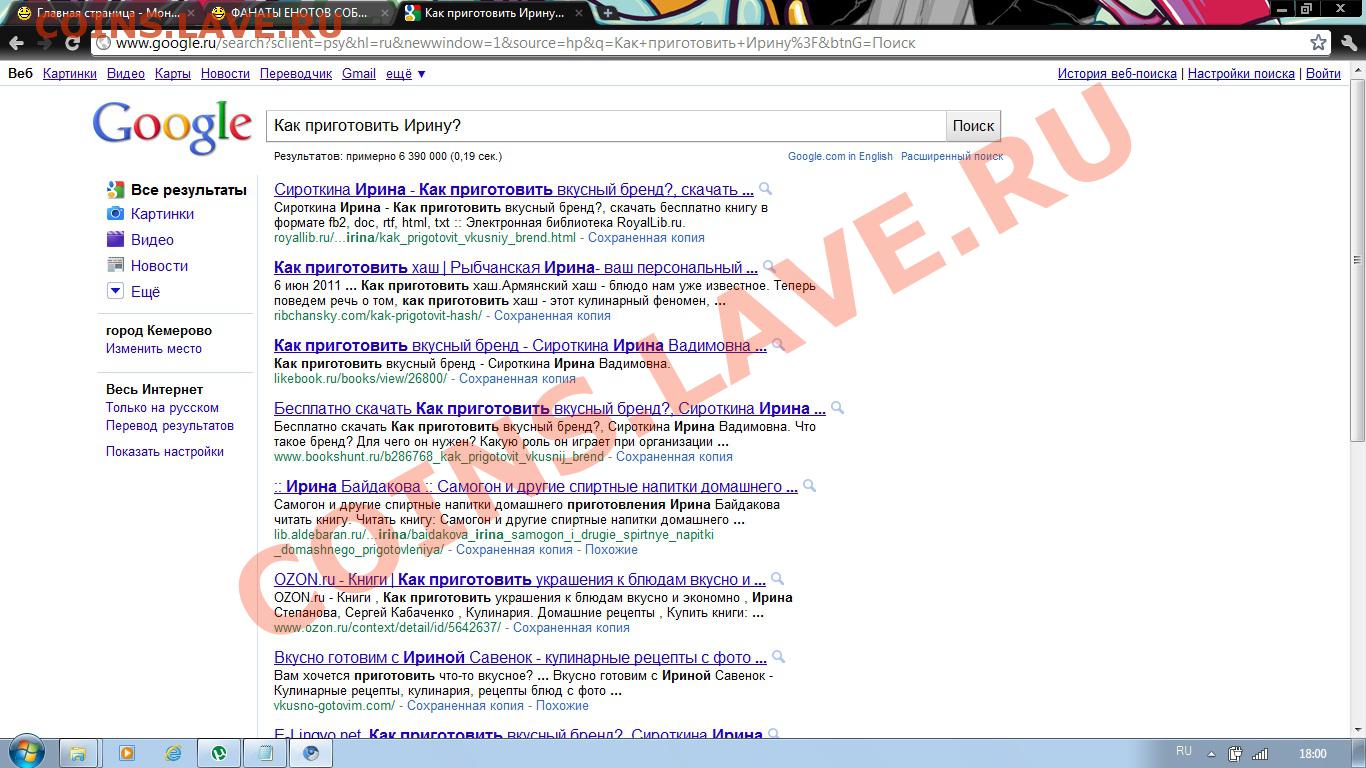The width and height of the screenshot is (1366, 768).
Task: Preview magnifier for the Байдакова Самогон result
Action: pos(809,485)
